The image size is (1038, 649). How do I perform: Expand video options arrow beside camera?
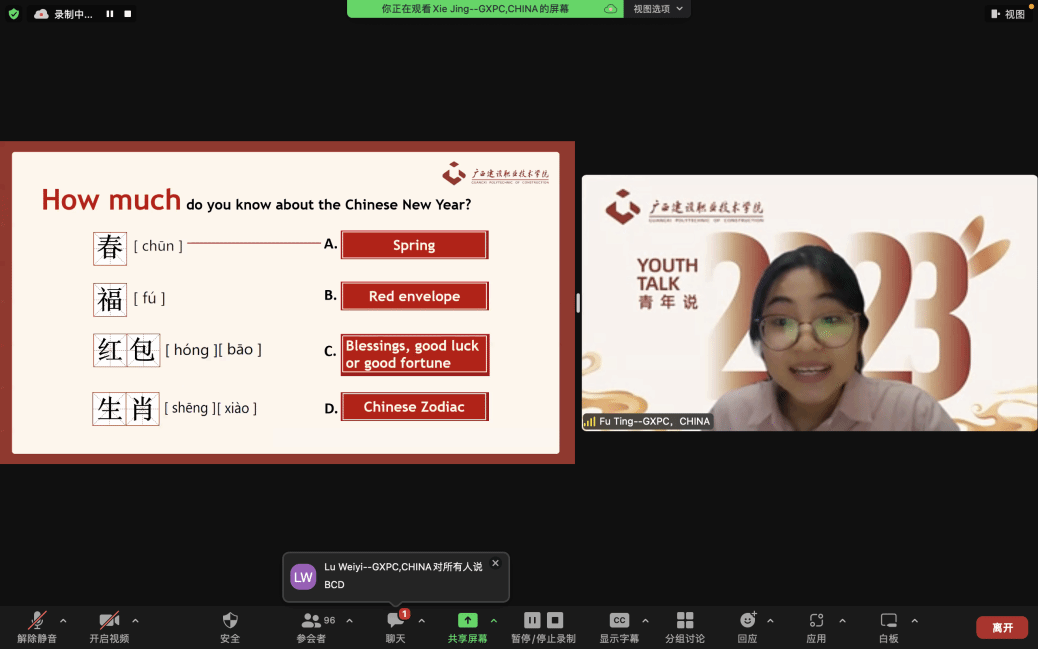tap(135, 621)
